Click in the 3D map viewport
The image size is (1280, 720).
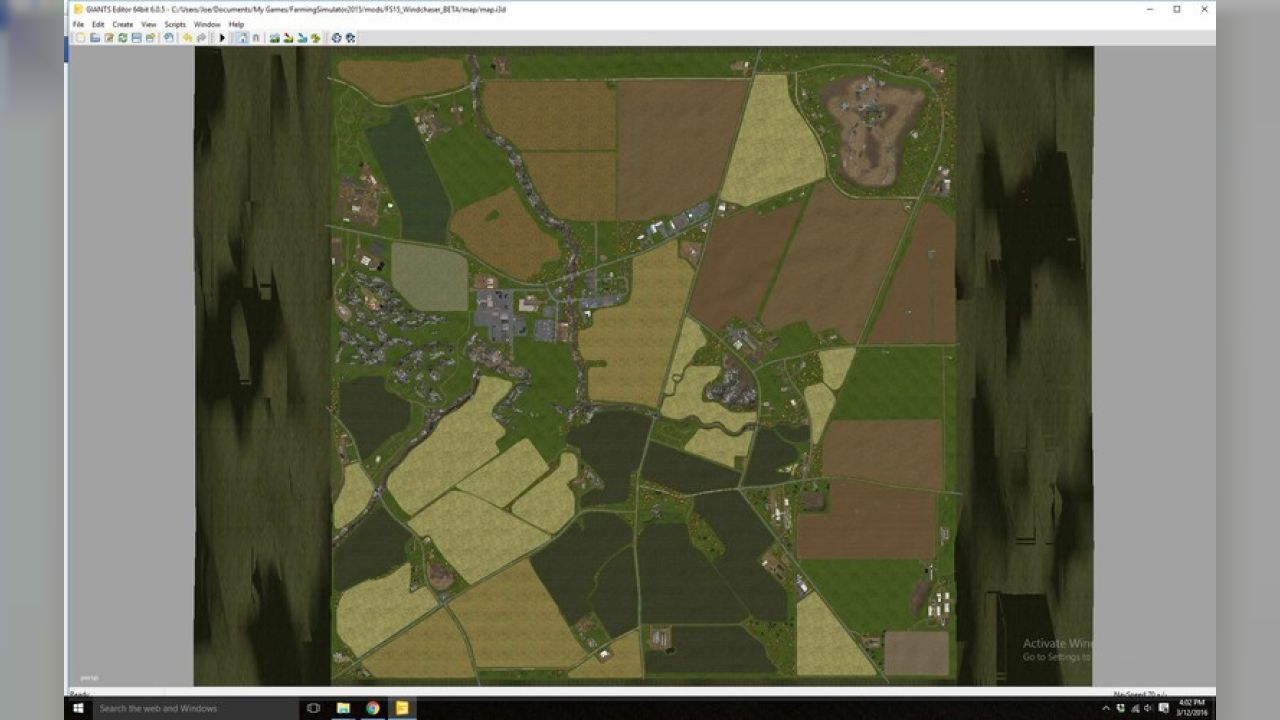click(643, 365)
